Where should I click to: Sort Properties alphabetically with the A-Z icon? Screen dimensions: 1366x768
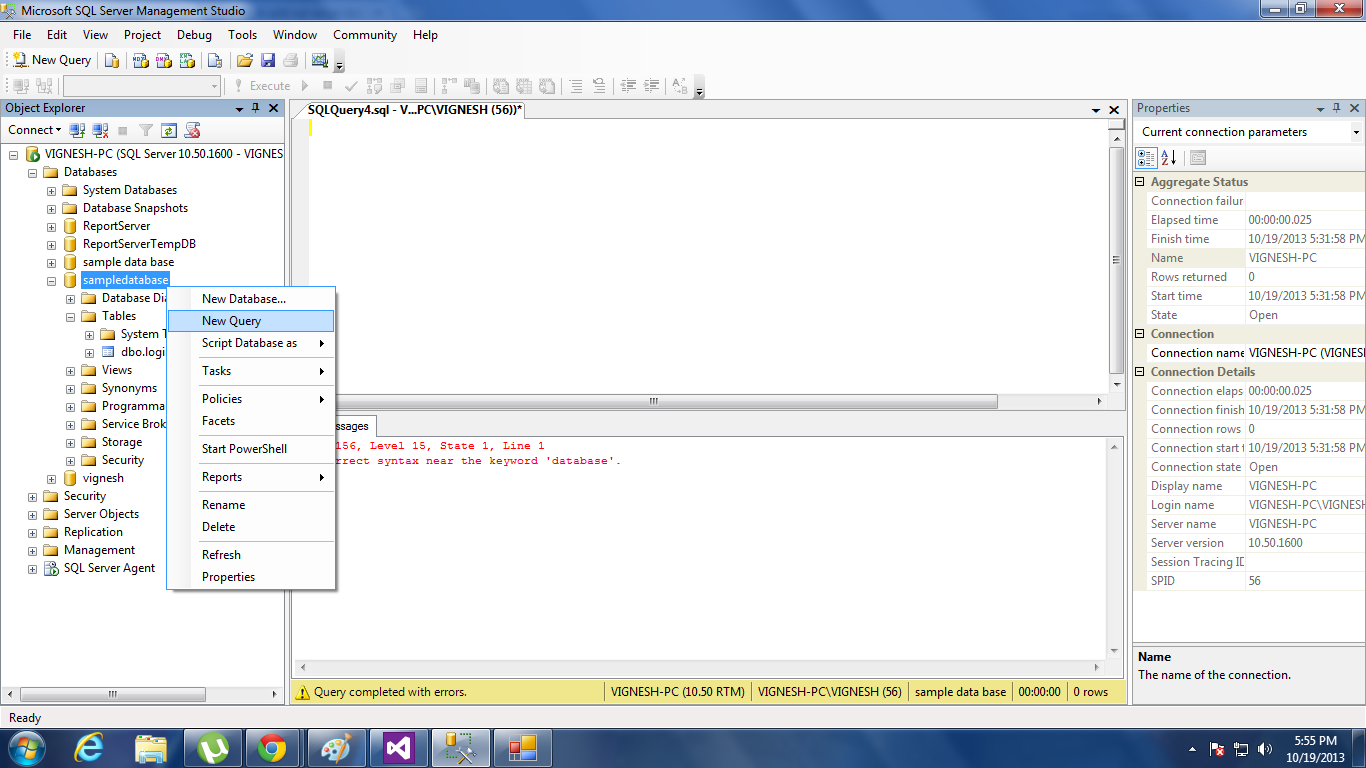coord(1167,157)
